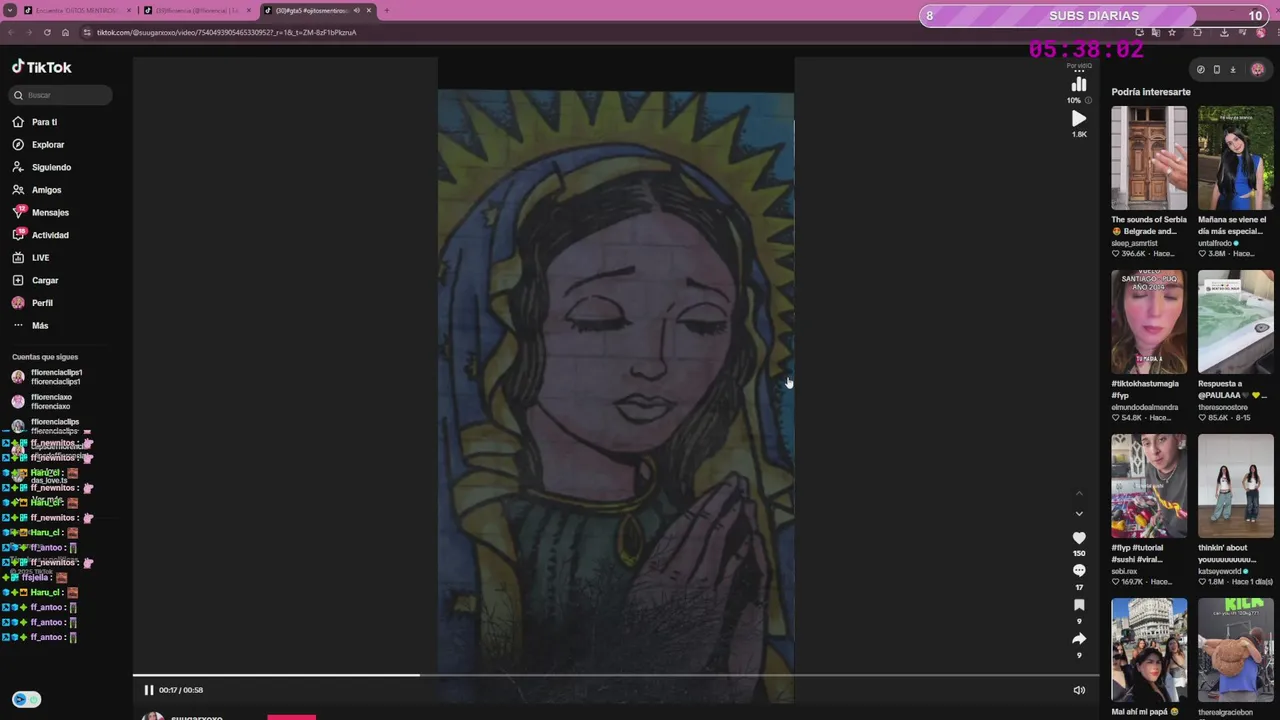Switch to the 'Encuentra OJITOS MENTIROSOS' tab
This screenshot has height=720, width=1280.
(77, 10)
